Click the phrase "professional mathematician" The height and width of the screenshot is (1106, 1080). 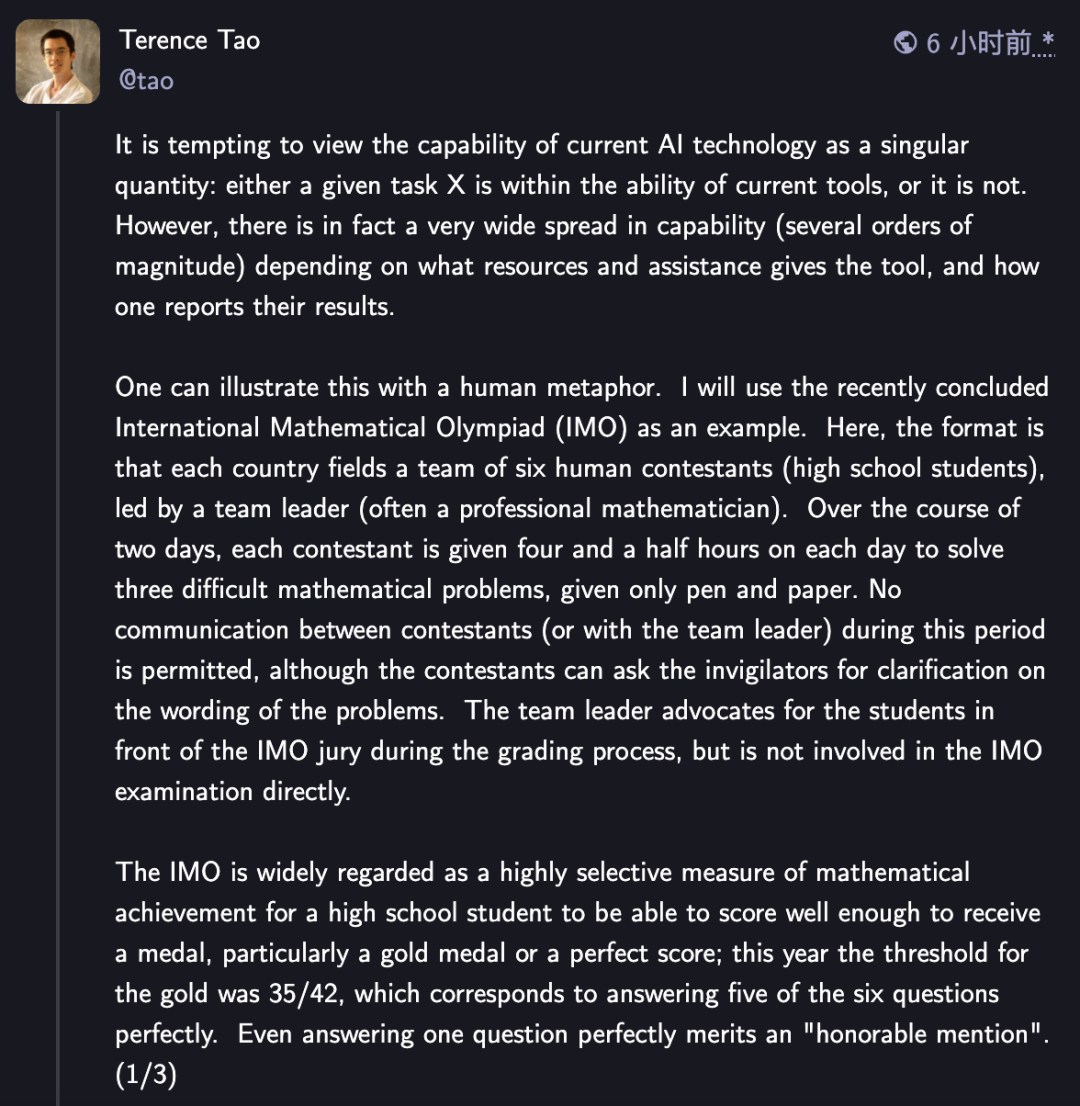[x=617, y=509]
